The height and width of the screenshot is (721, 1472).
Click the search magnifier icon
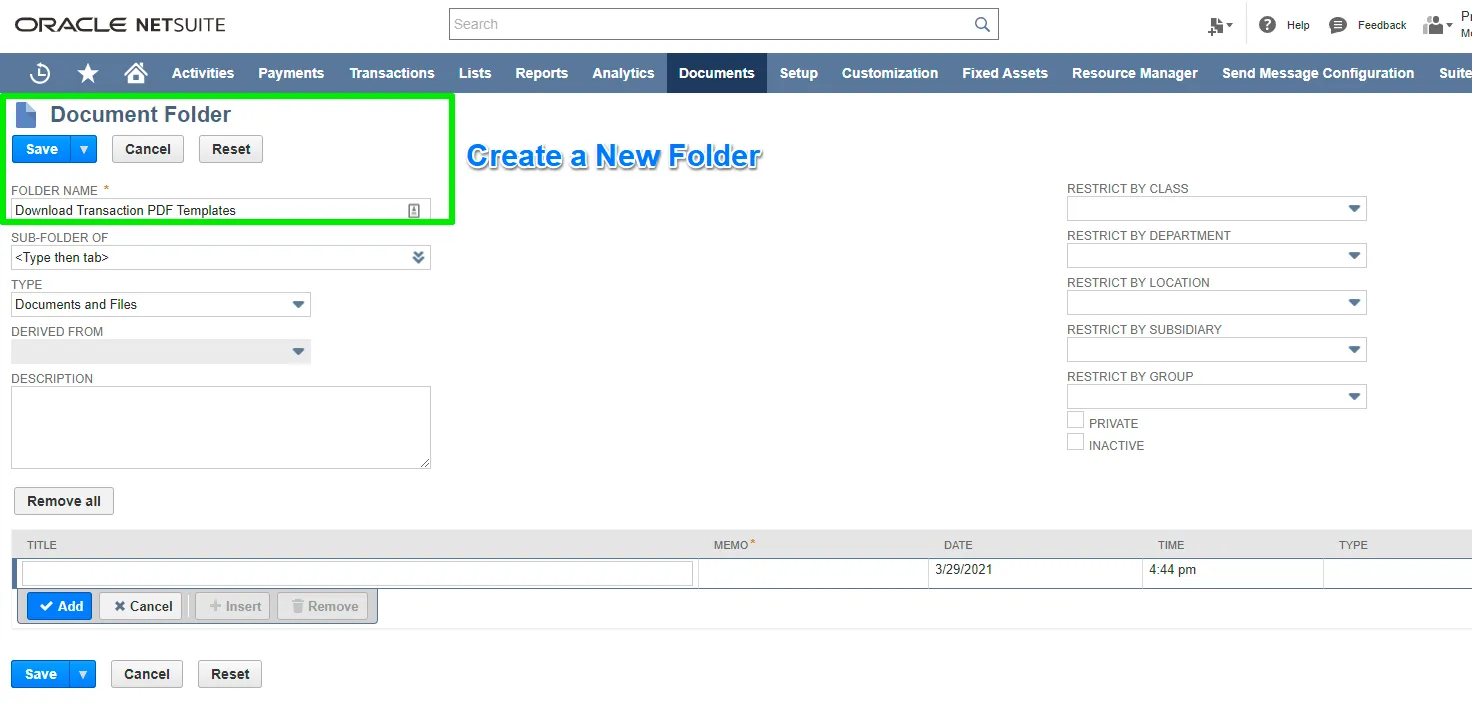(983, 24)
